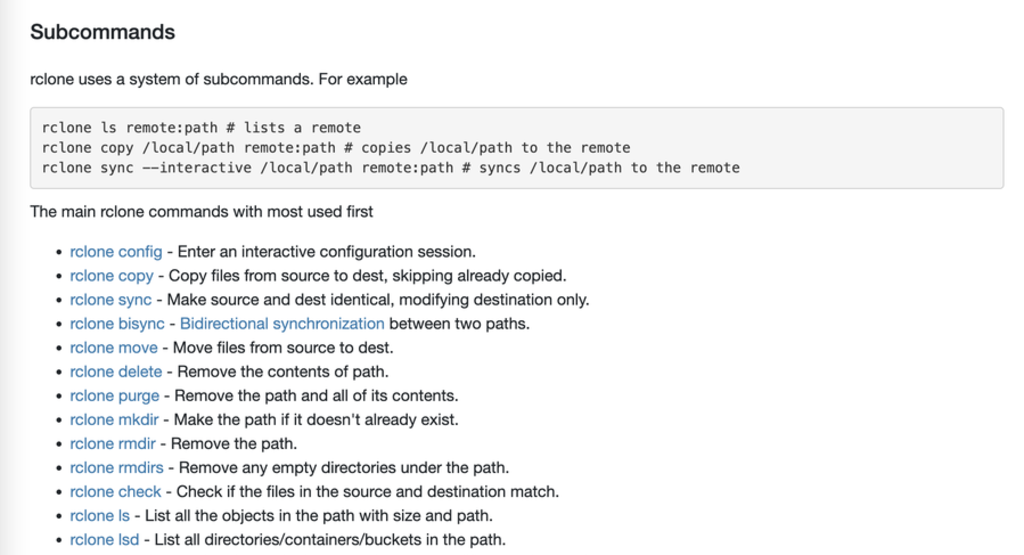Open the rclone config link
The image size is (1024, 555).
pos(115,252)
